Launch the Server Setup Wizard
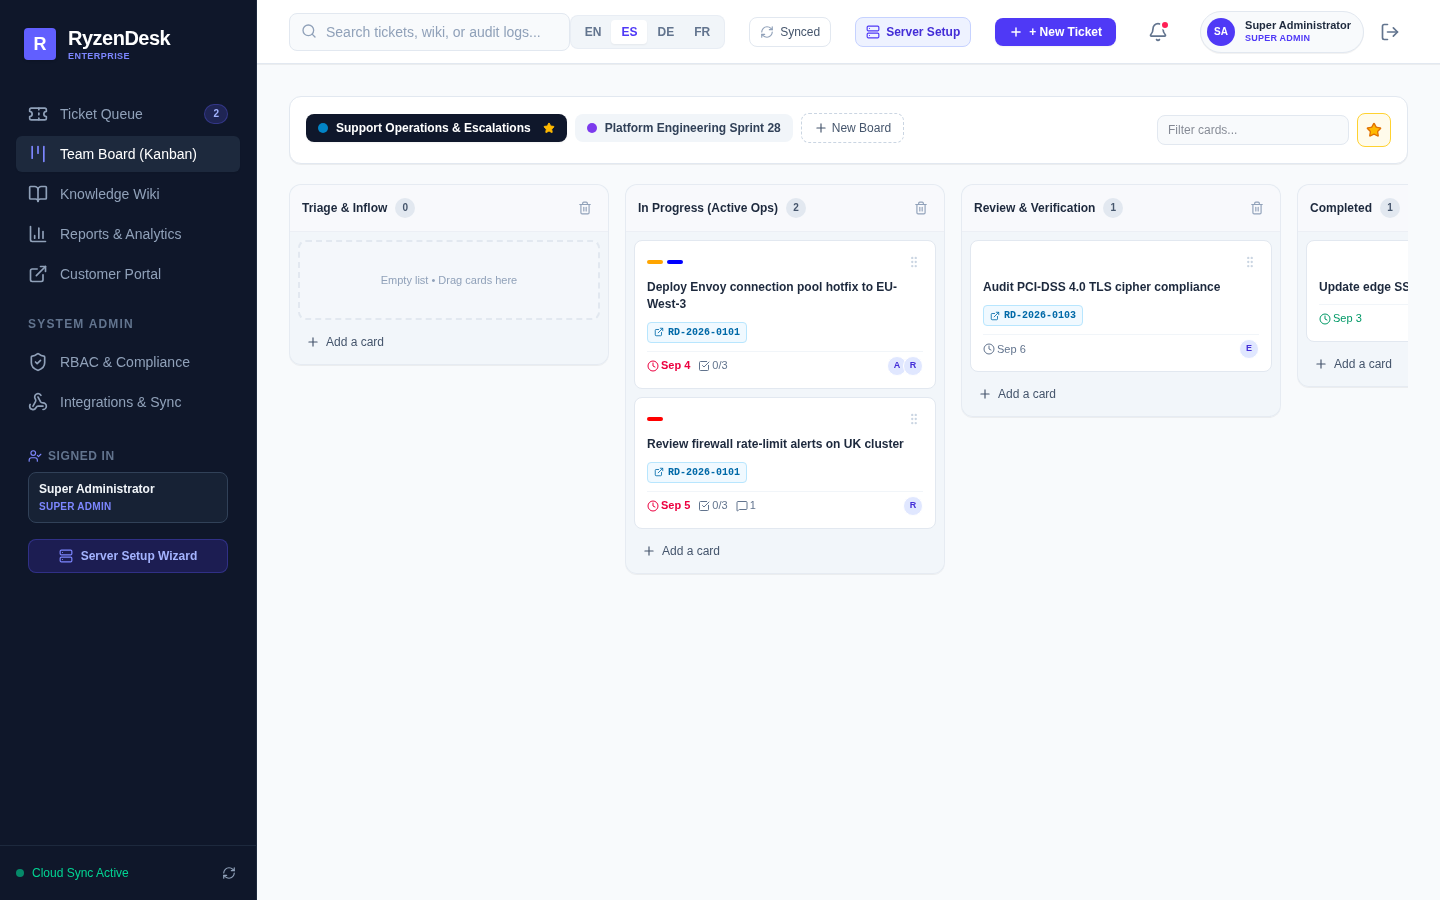Screen dimensions: 1440x900 128,556
